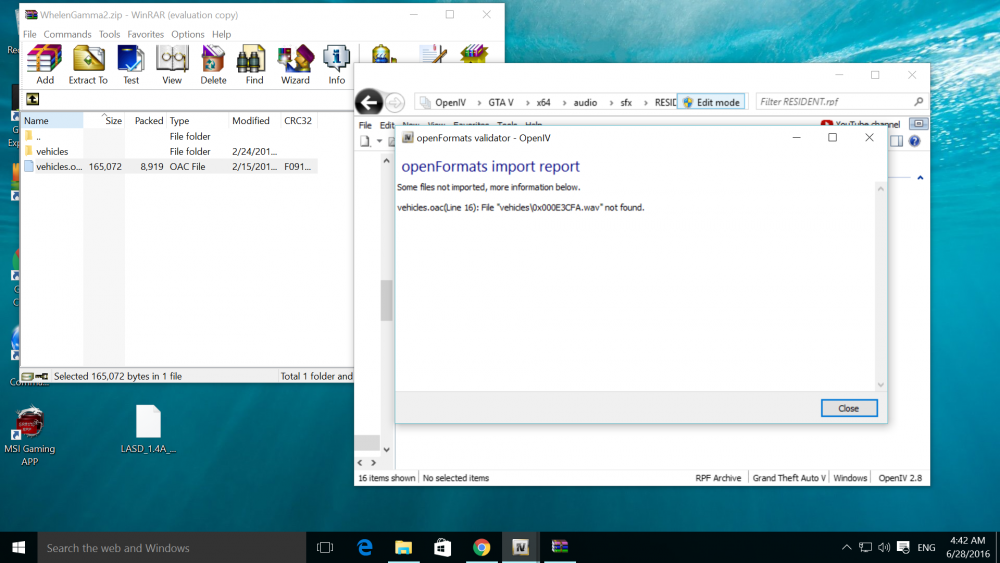Collapse the panel chevron in OpenIV
The height and width of the screenshot is (563, 1000).
coord(920,178)
